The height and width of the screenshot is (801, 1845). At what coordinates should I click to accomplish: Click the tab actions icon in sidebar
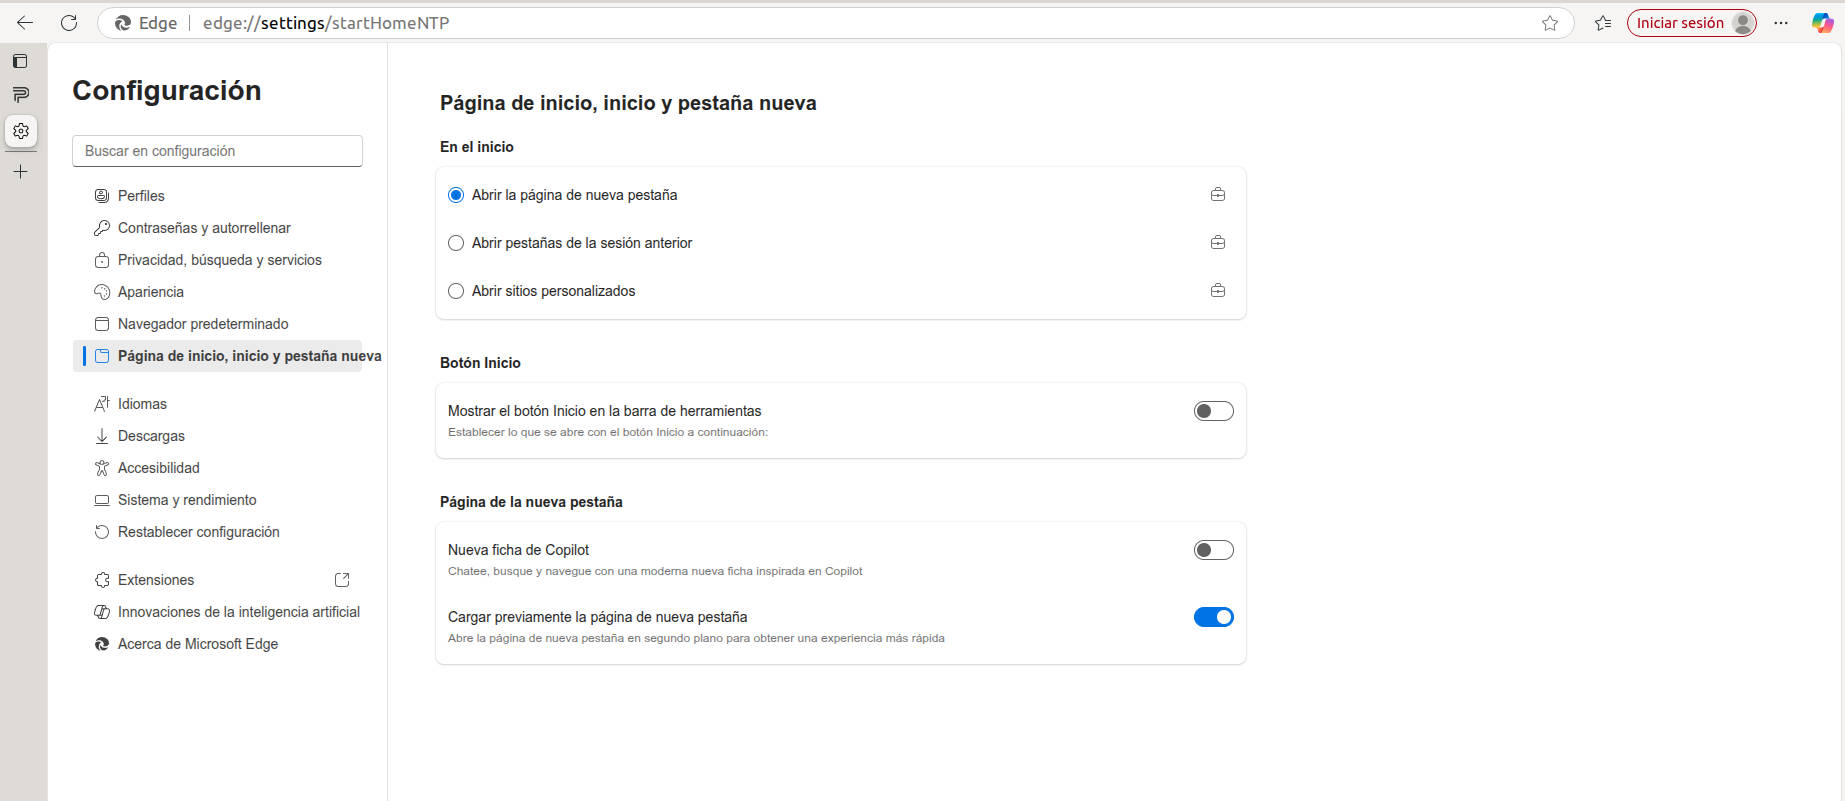20,61
